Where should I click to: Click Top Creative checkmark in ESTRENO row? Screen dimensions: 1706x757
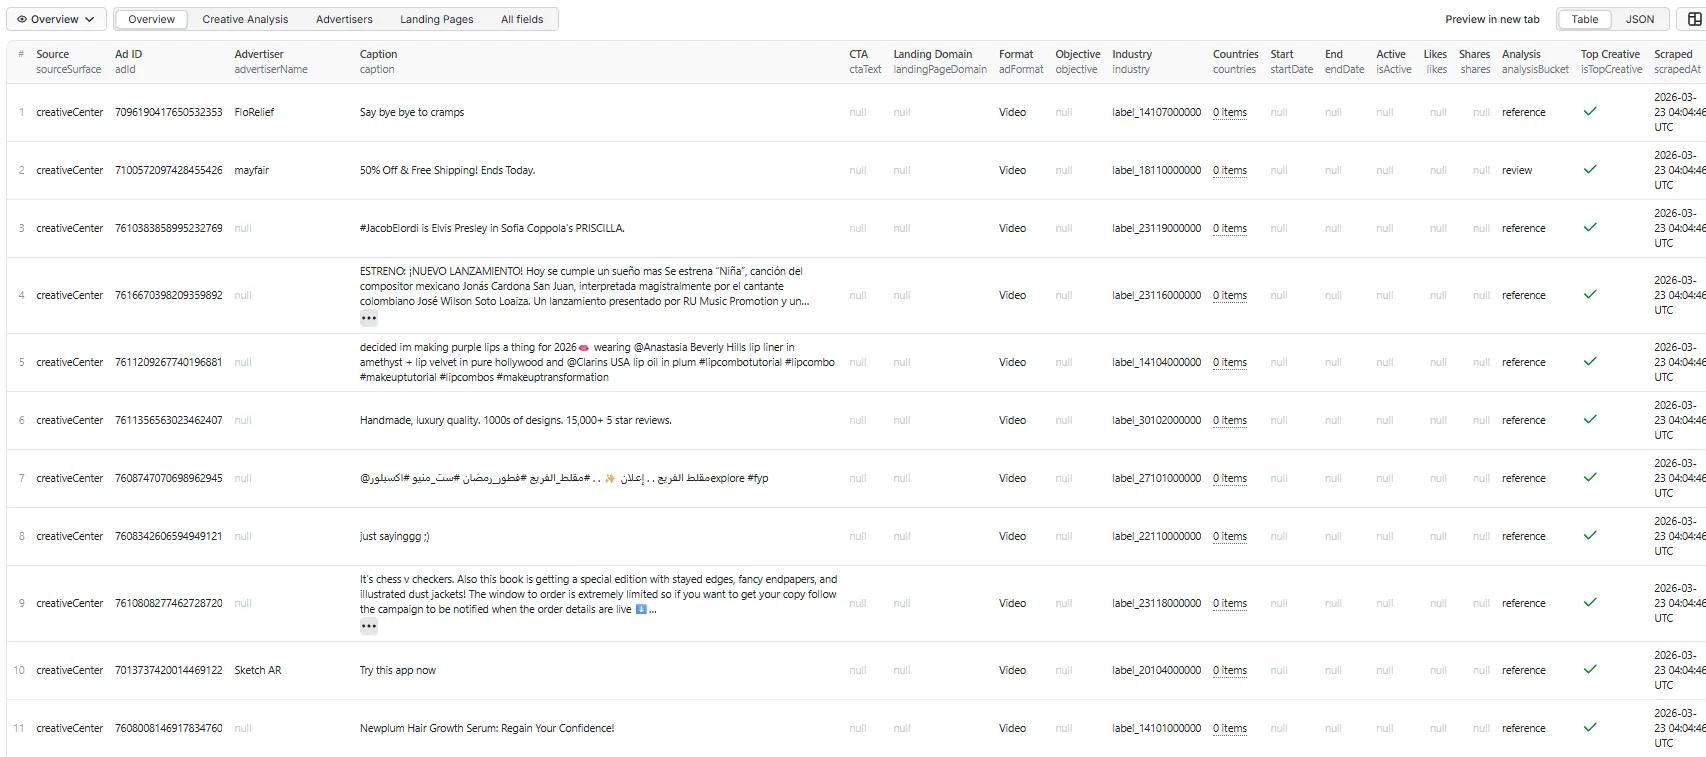[1590, 294]
